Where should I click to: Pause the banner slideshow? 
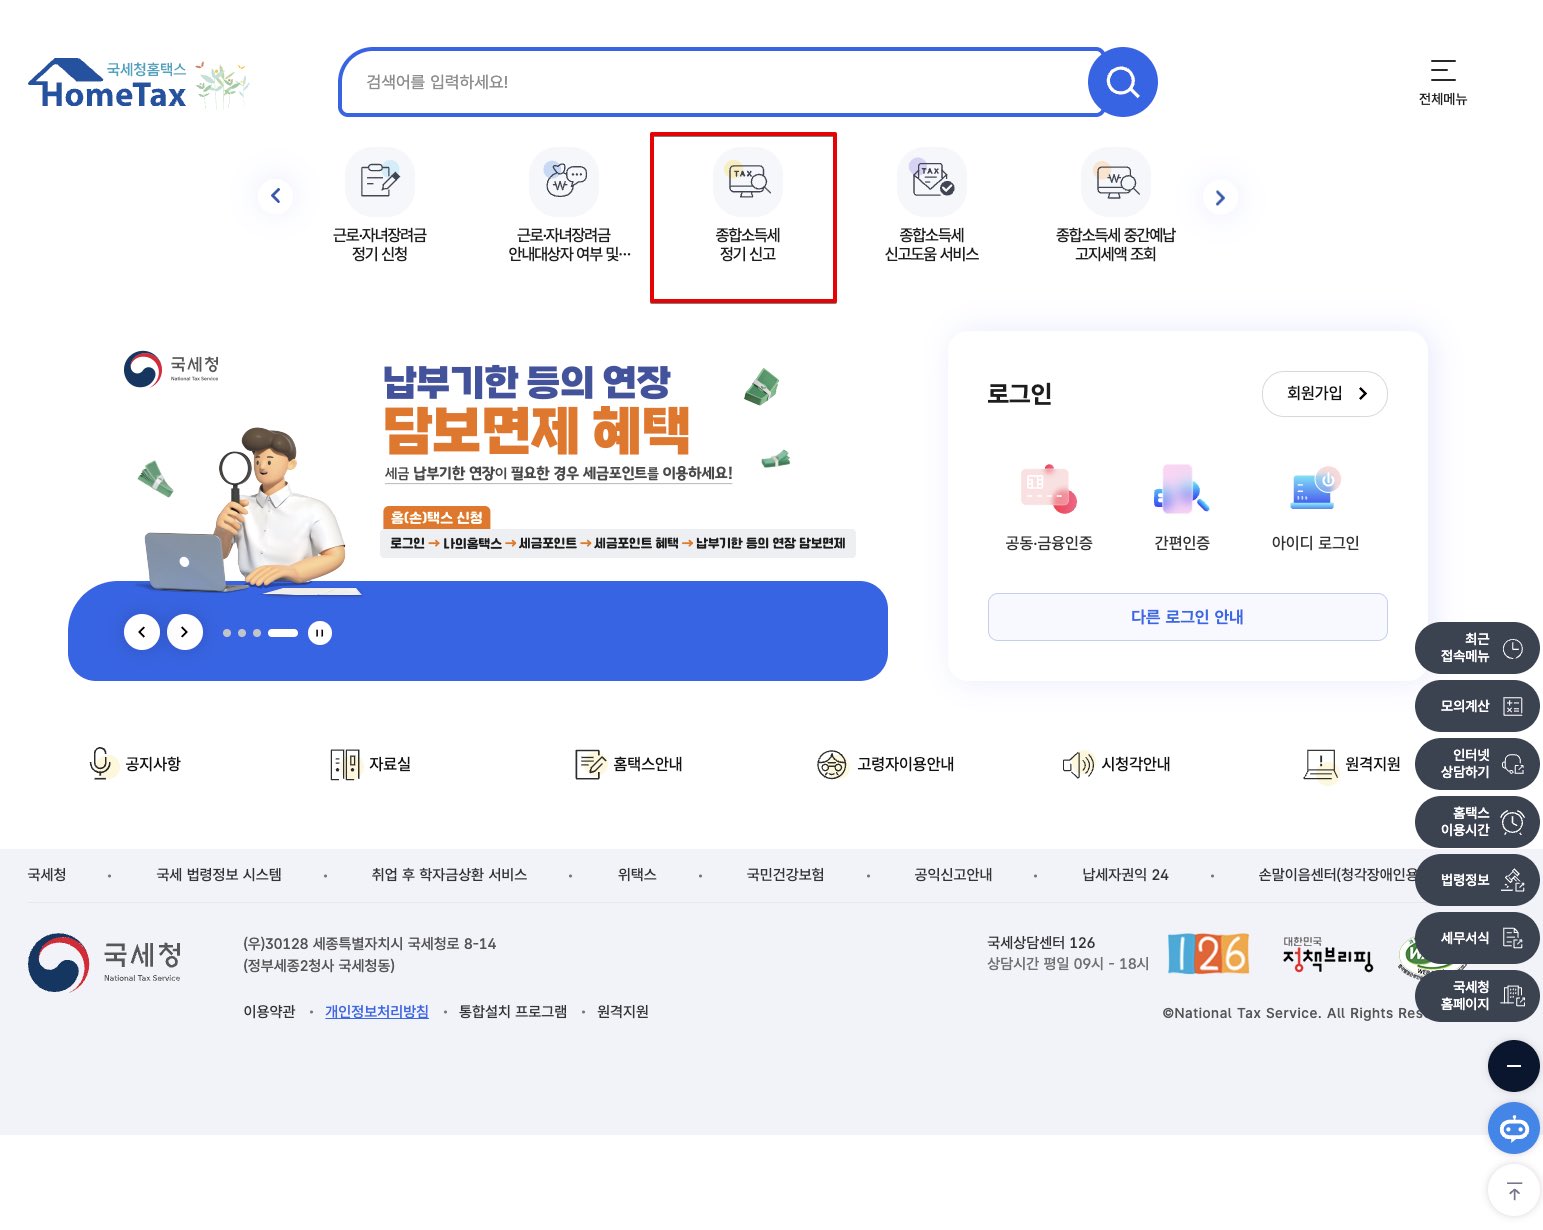coord(320,632)
